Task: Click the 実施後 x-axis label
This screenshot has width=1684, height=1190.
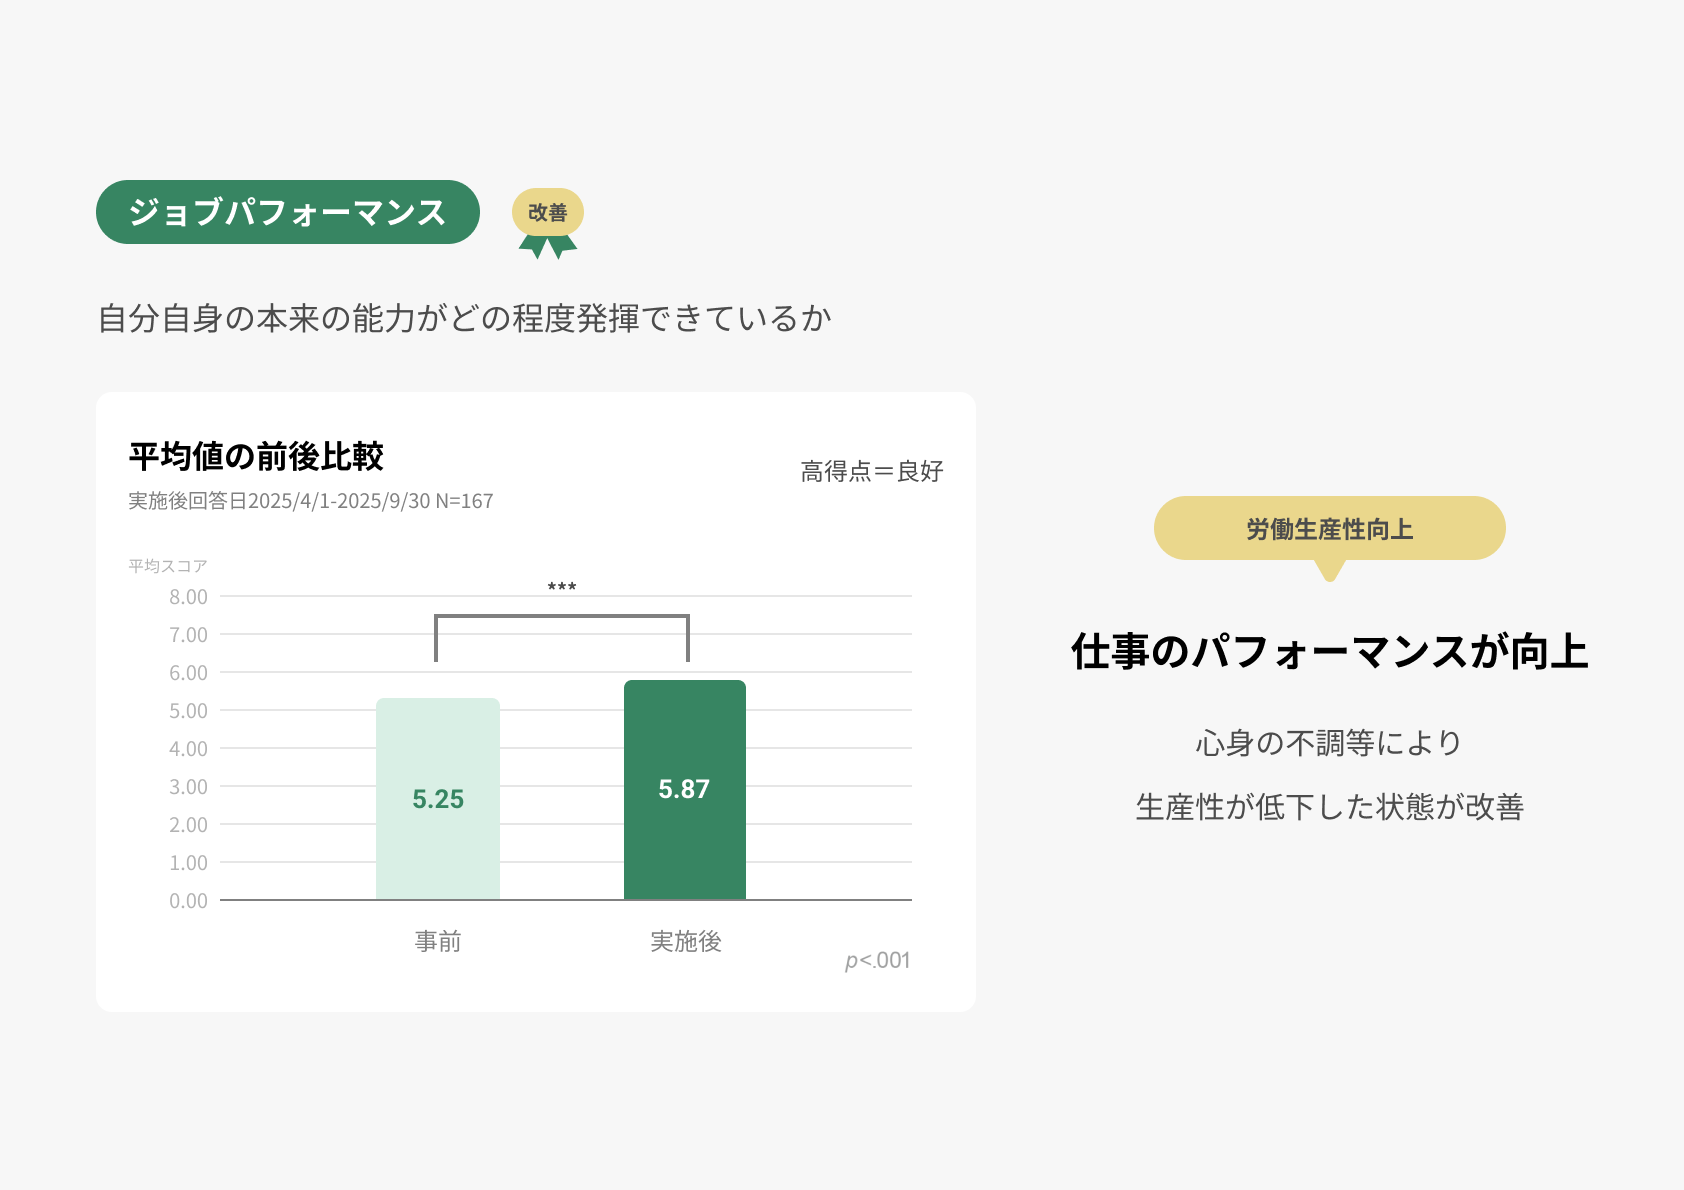Action: [685, 941]
